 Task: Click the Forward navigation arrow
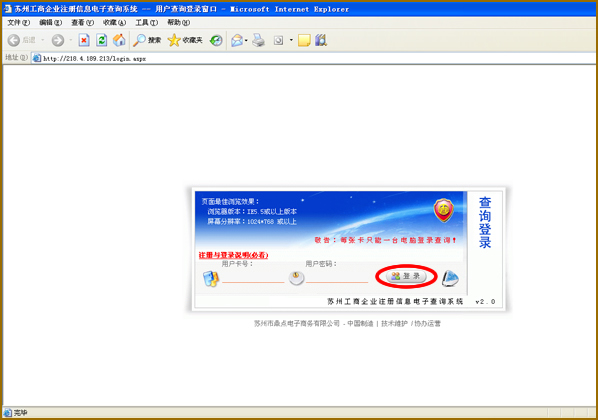point(58,40)
